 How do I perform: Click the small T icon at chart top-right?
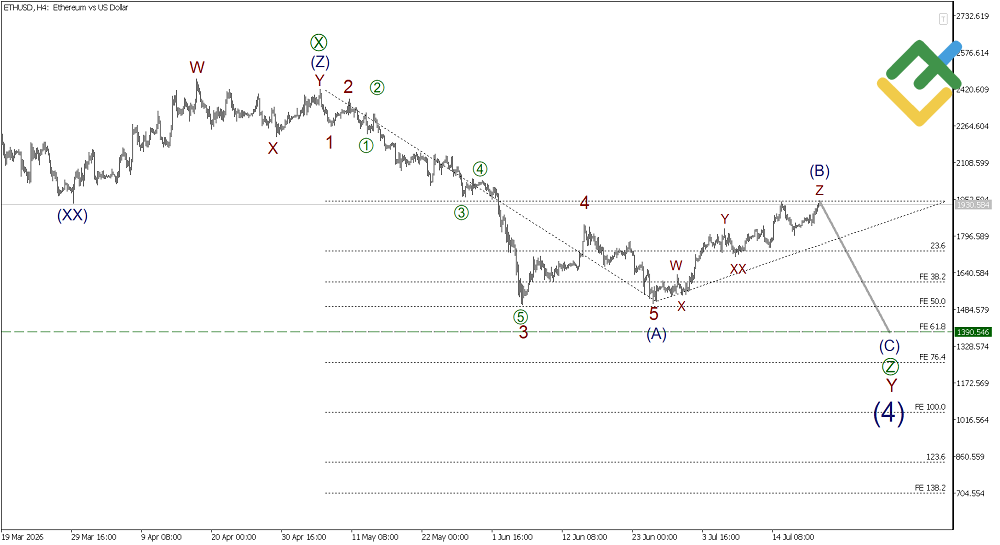pyautogui.click(x=943, y=20)
